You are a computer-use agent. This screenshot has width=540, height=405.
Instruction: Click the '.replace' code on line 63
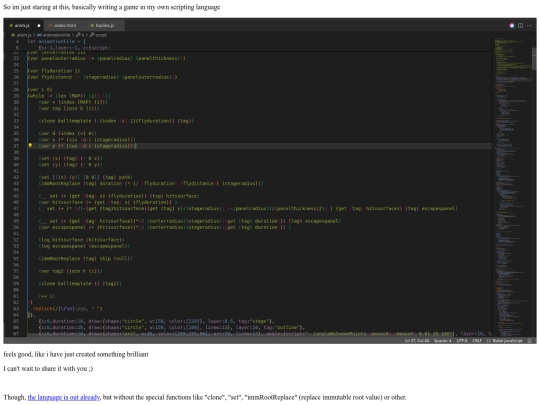66,309
